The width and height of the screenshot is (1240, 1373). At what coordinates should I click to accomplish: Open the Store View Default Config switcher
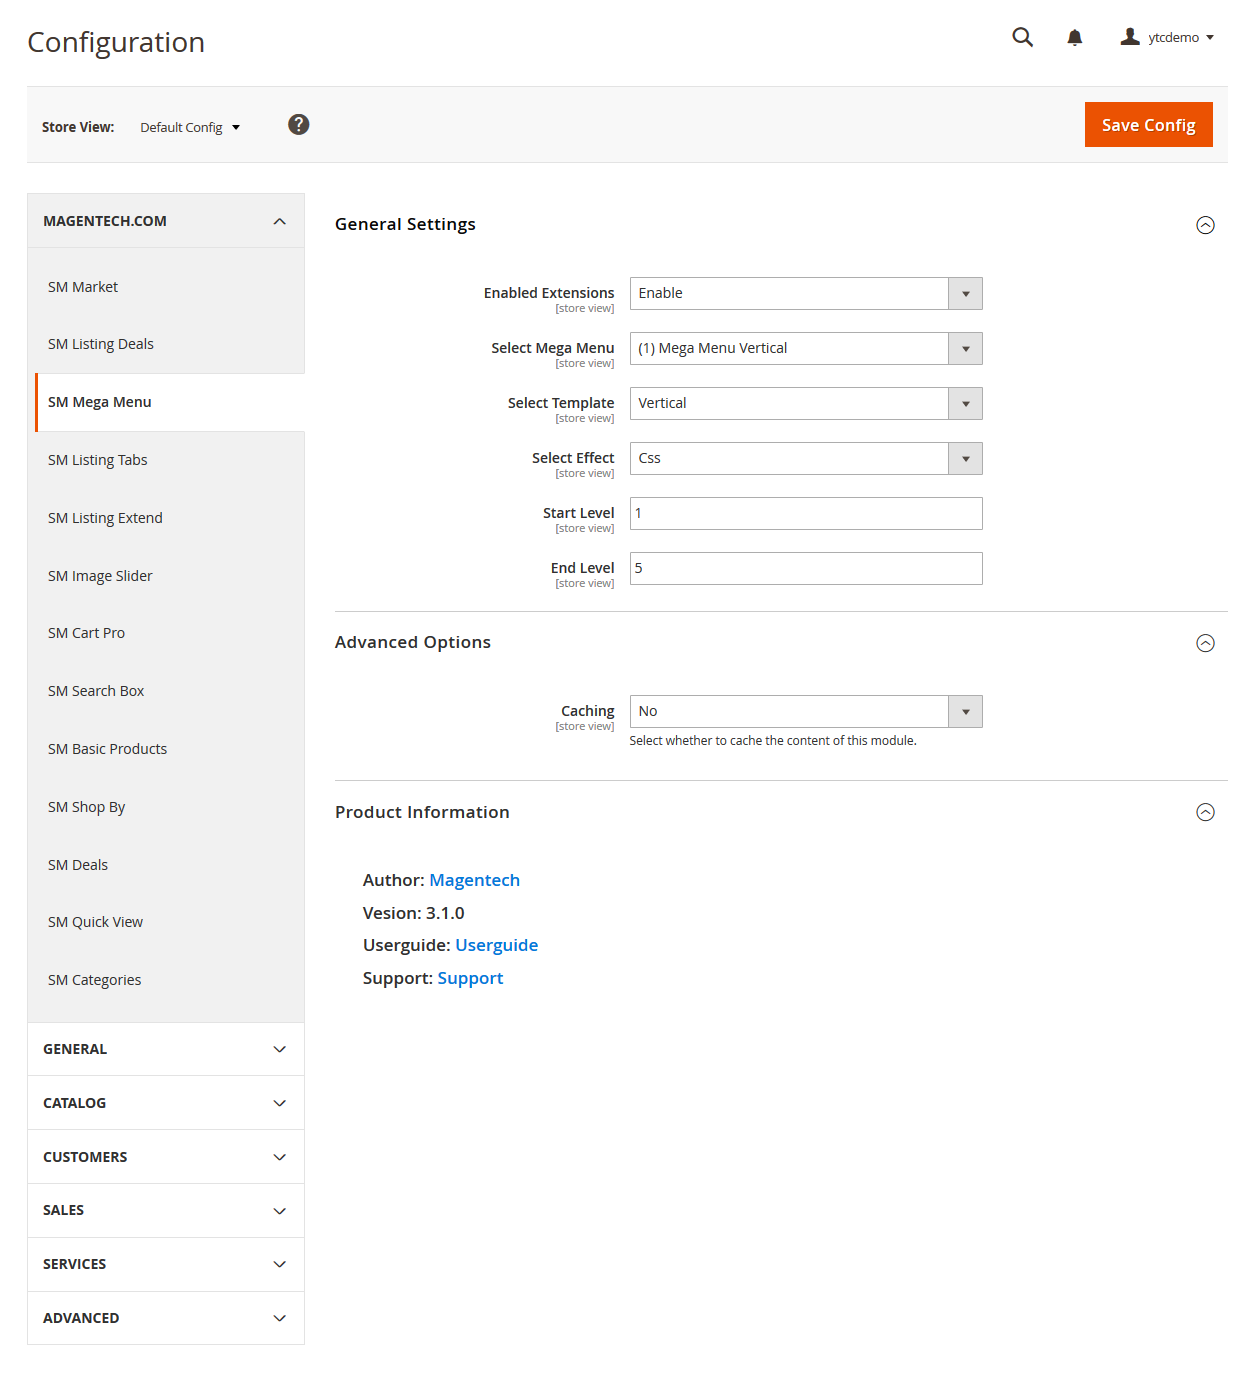coord(190,127)
